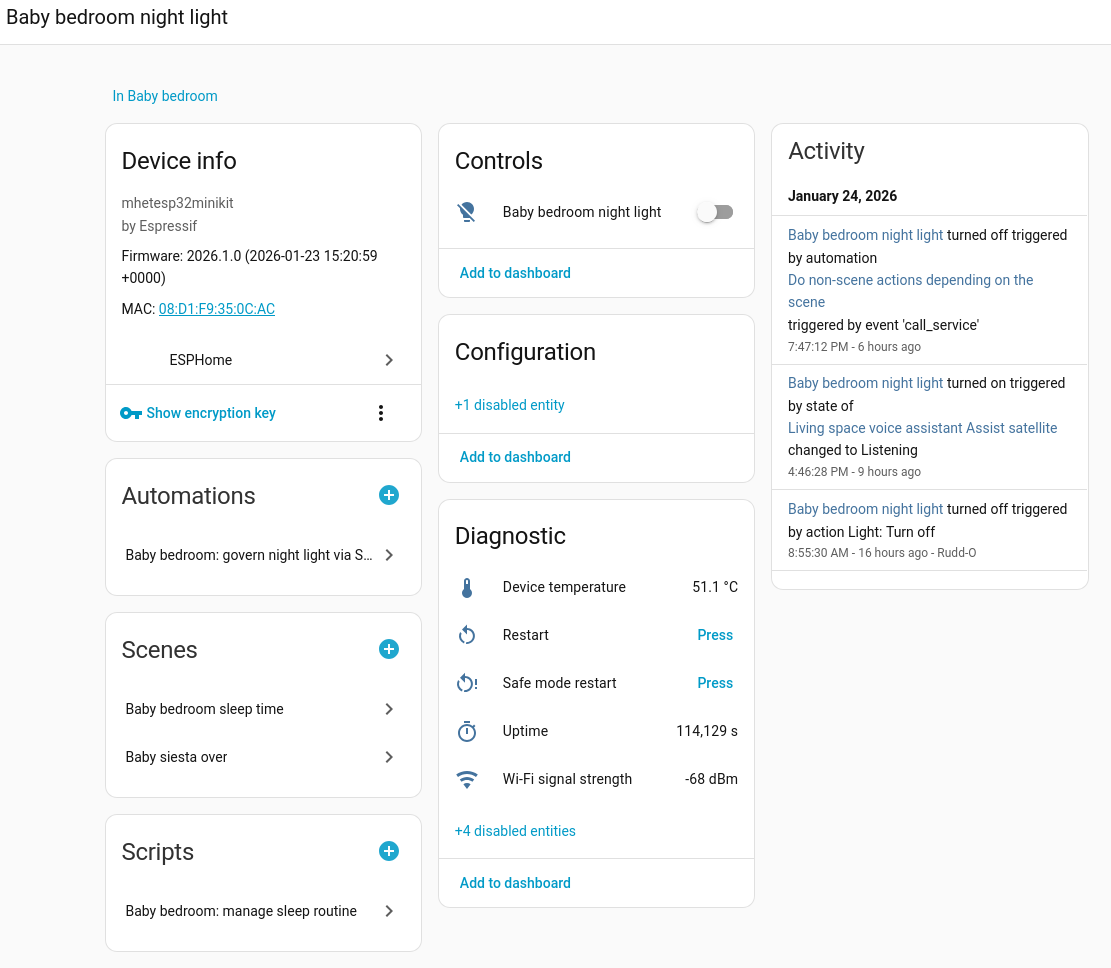Click the Restart circular-arrow icon
This screenshot has height=968, width=1111.
(466, 635)
